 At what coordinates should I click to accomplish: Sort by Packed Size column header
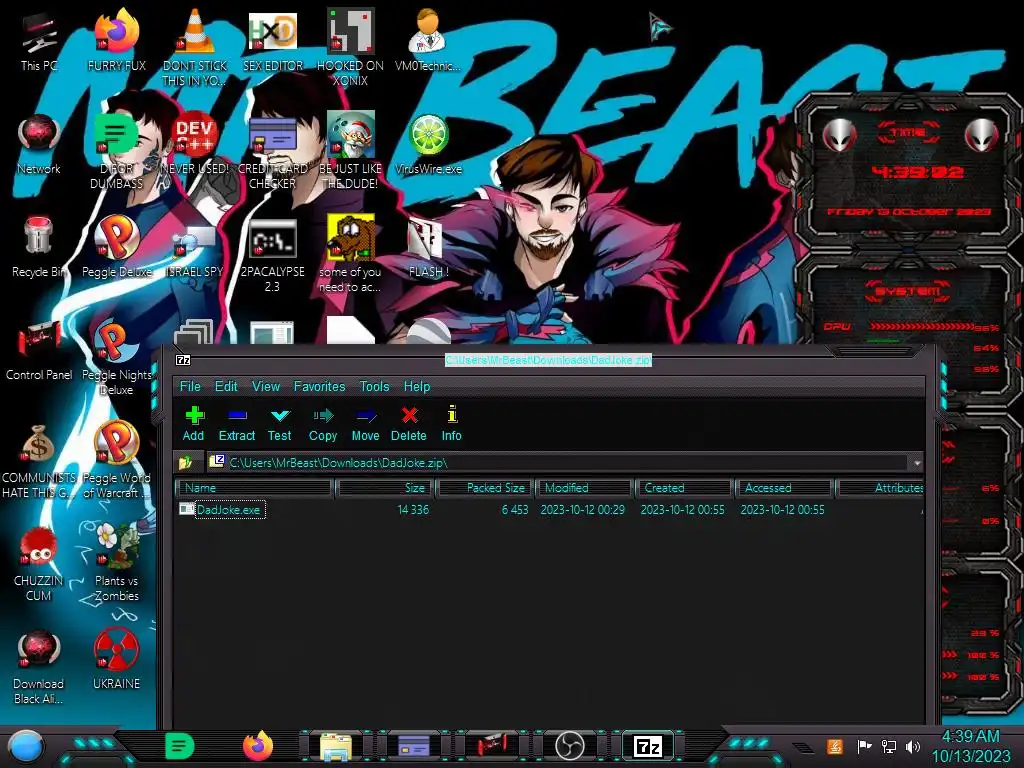click(x=486, y=488)
